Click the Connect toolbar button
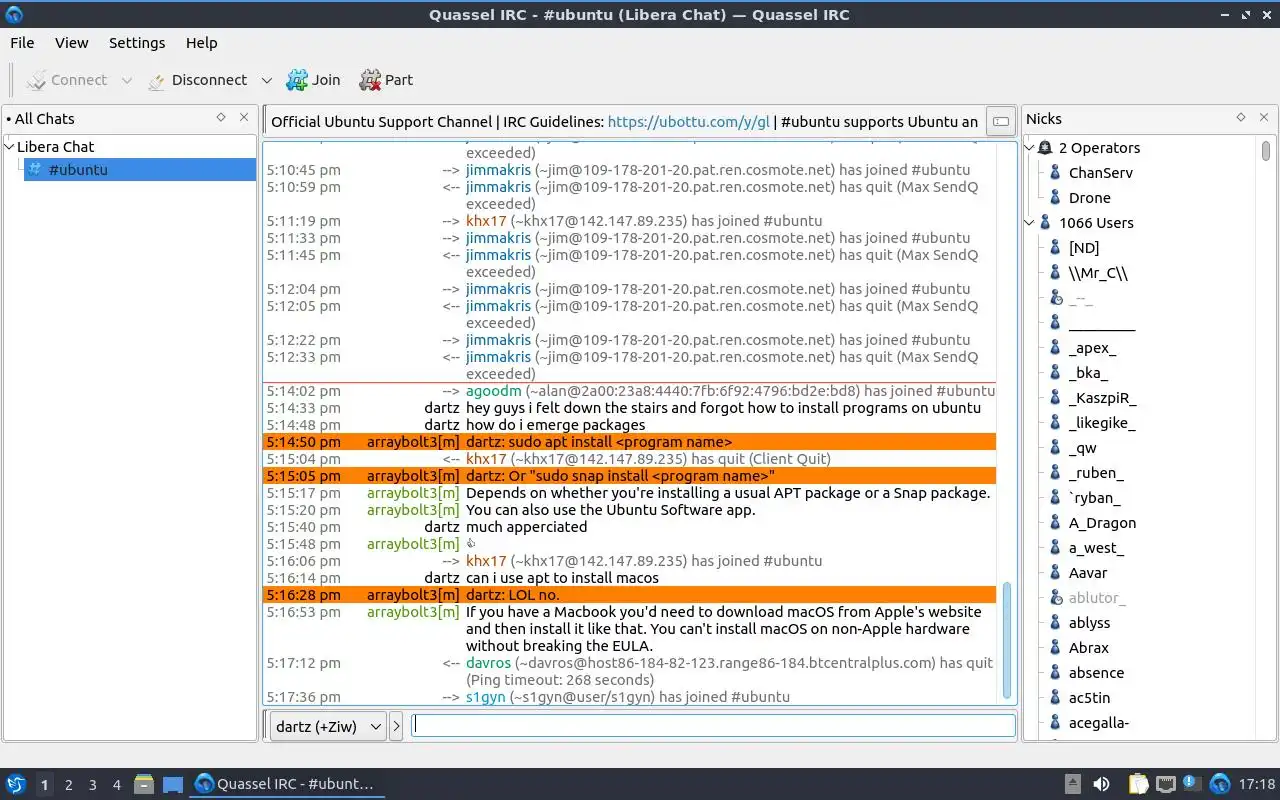1280x800 pixels. [66, 80]
